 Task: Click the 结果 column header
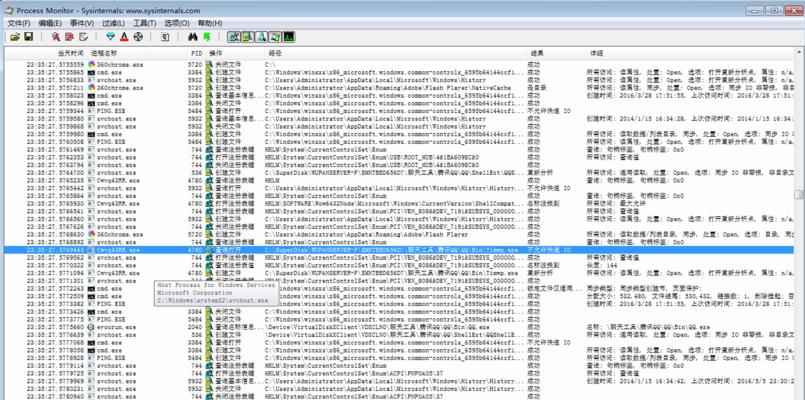tap(537, 53)
